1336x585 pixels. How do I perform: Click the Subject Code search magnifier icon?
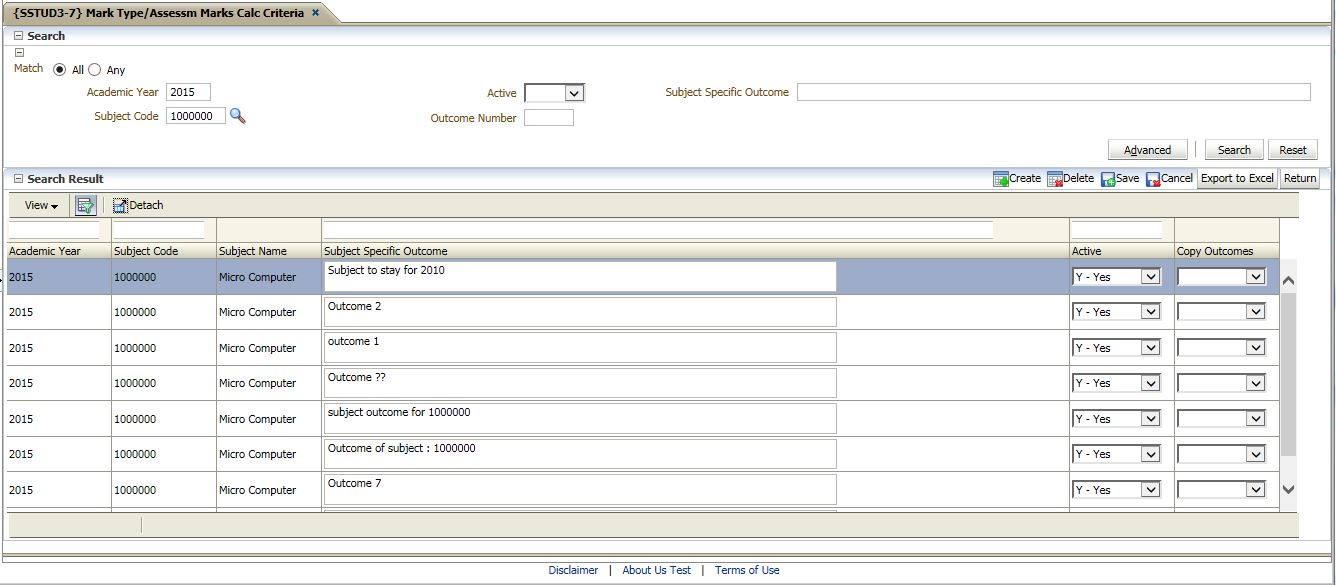[237, 116]
